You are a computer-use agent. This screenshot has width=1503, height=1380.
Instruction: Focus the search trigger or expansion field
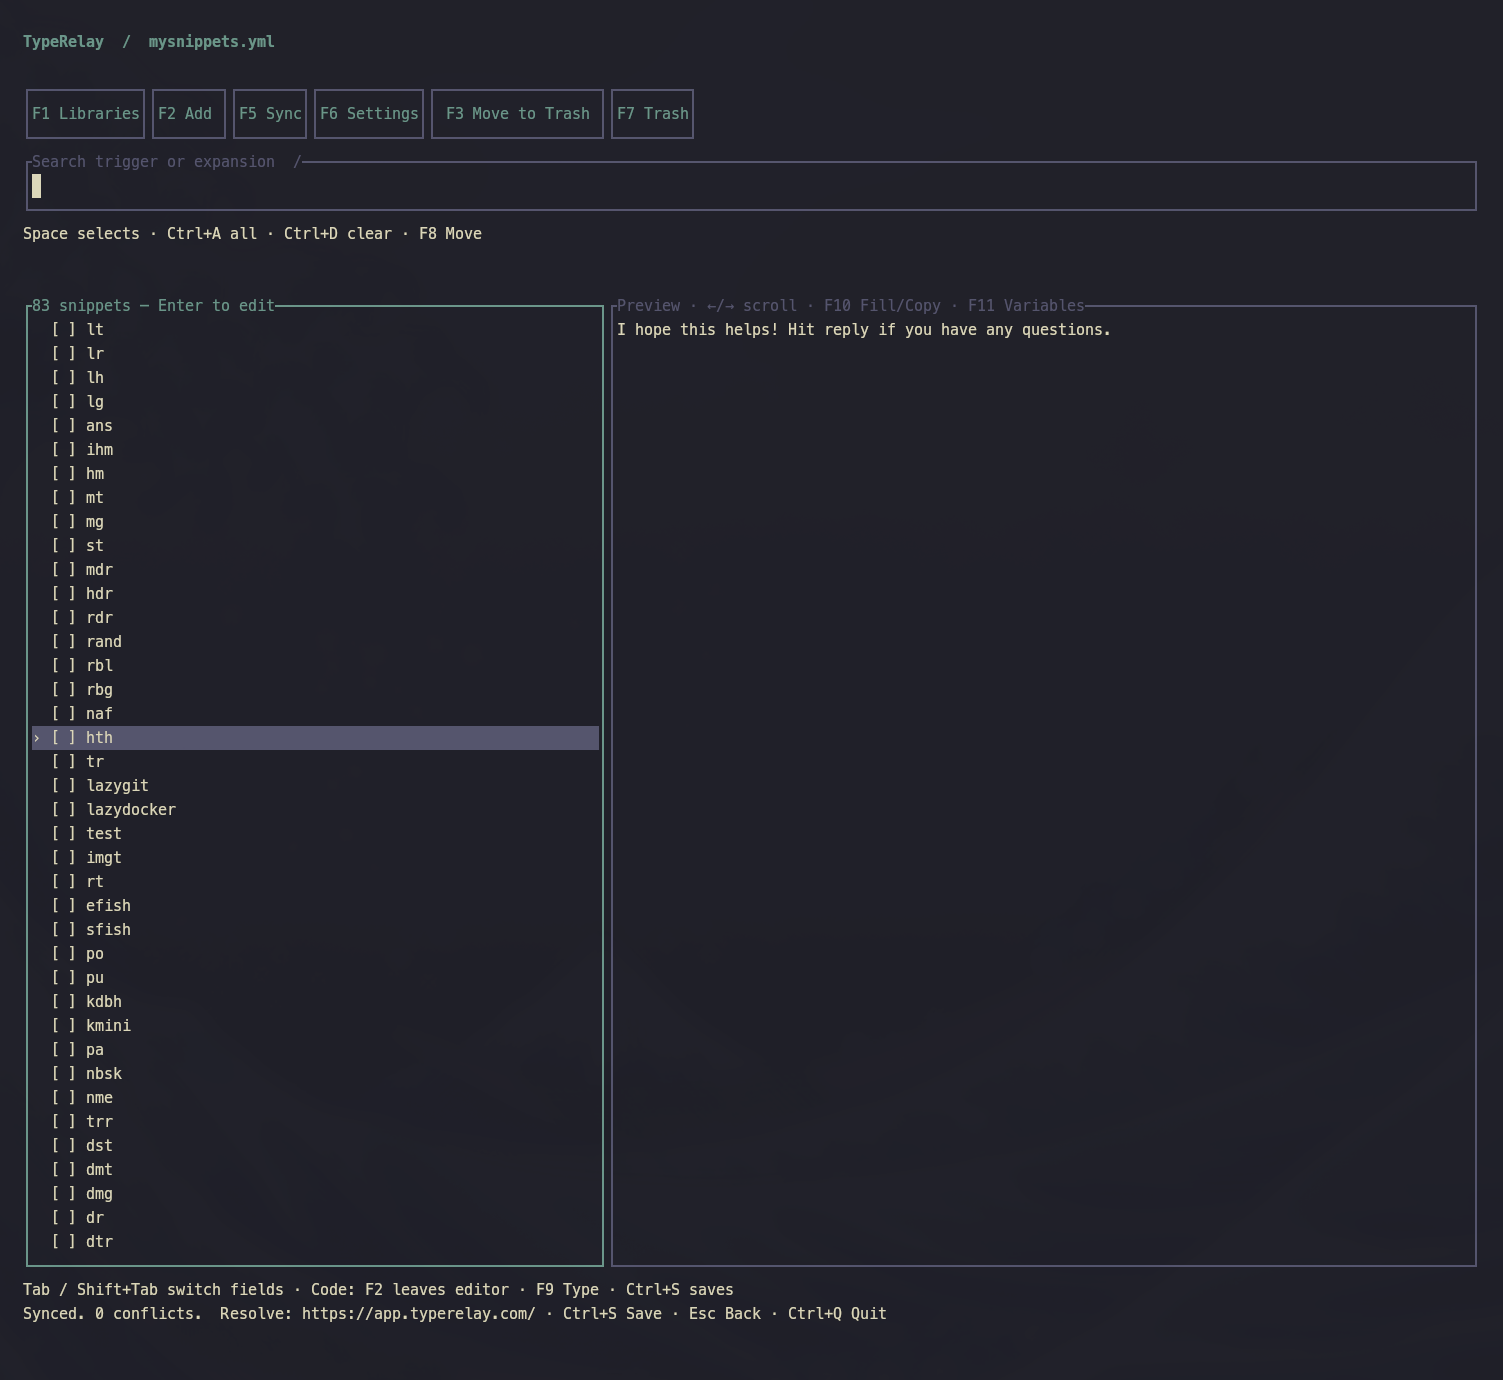[x=751, y=186]
